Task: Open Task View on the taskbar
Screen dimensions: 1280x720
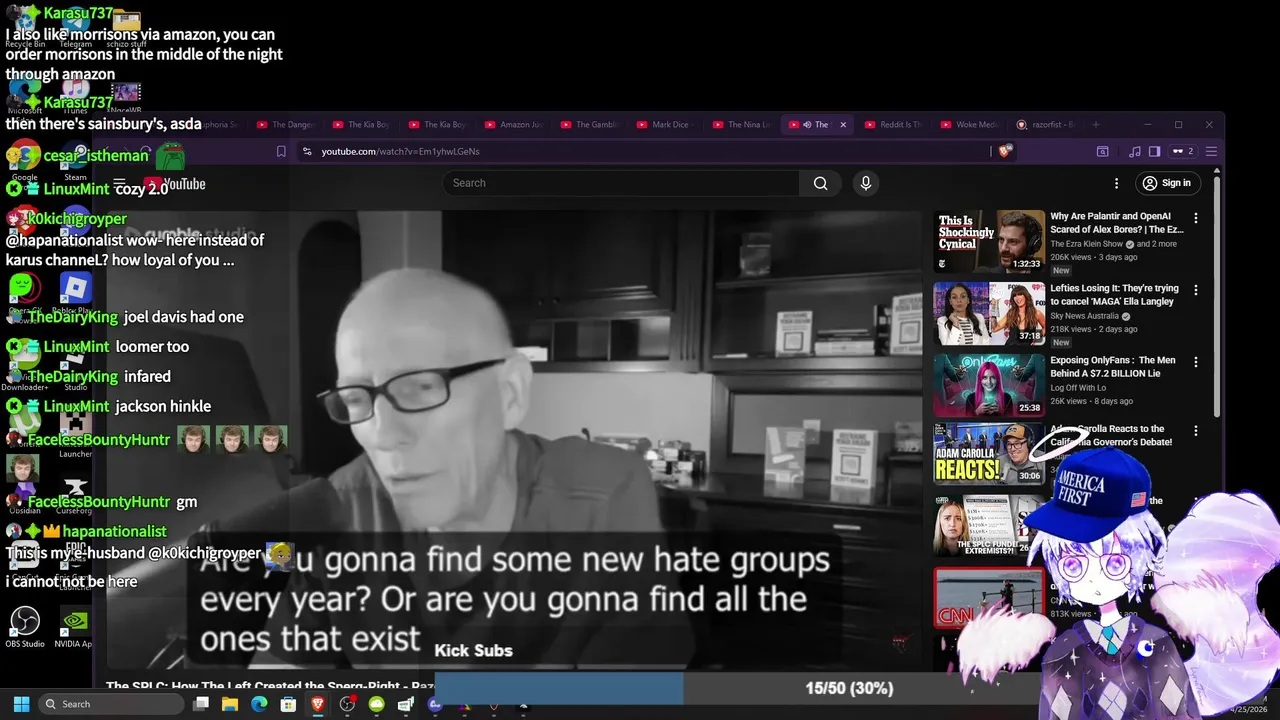Action: tap(201, 704)
